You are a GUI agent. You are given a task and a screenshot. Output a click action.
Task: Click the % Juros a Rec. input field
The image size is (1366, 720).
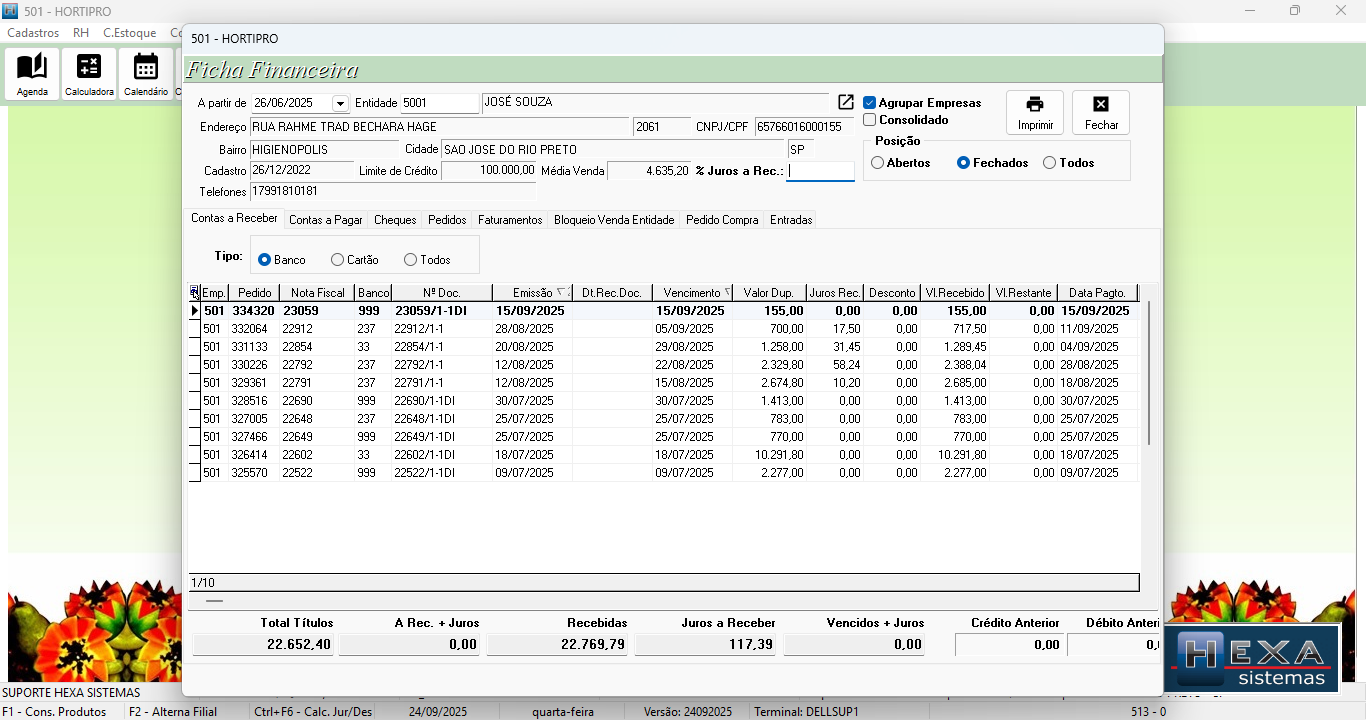pos(820,171)
